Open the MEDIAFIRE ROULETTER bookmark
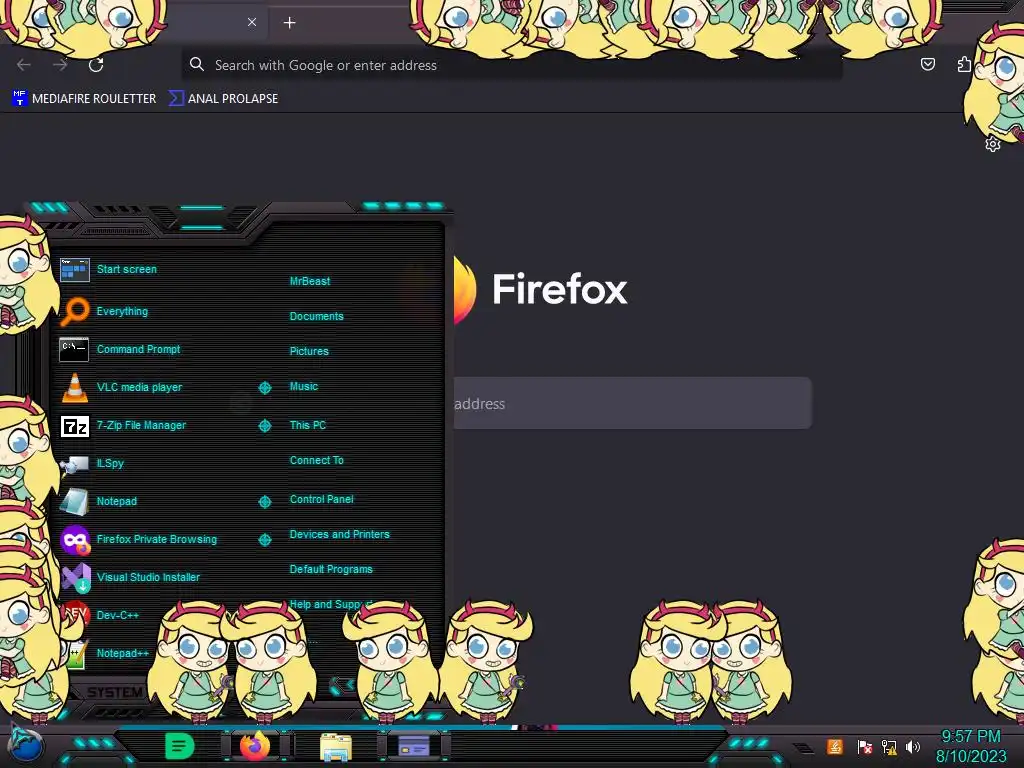1024x768 pixels. pos(84,99)
